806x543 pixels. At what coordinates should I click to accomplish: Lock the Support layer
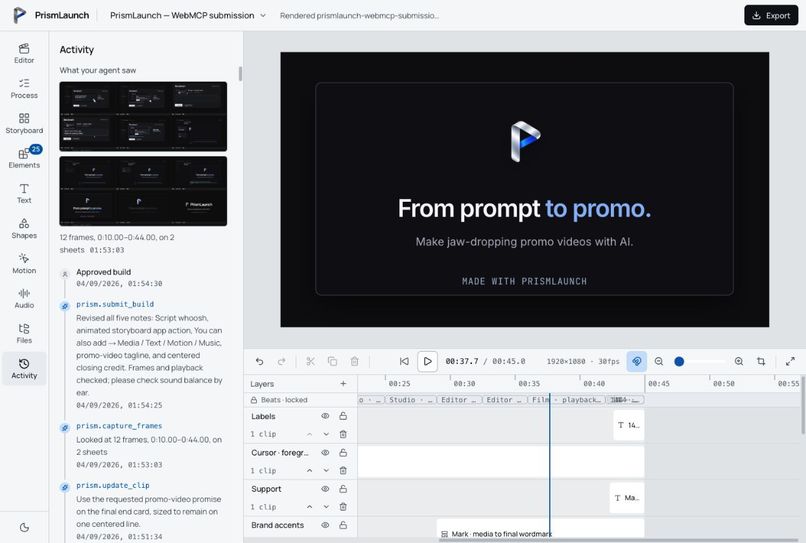click(343, 489)
